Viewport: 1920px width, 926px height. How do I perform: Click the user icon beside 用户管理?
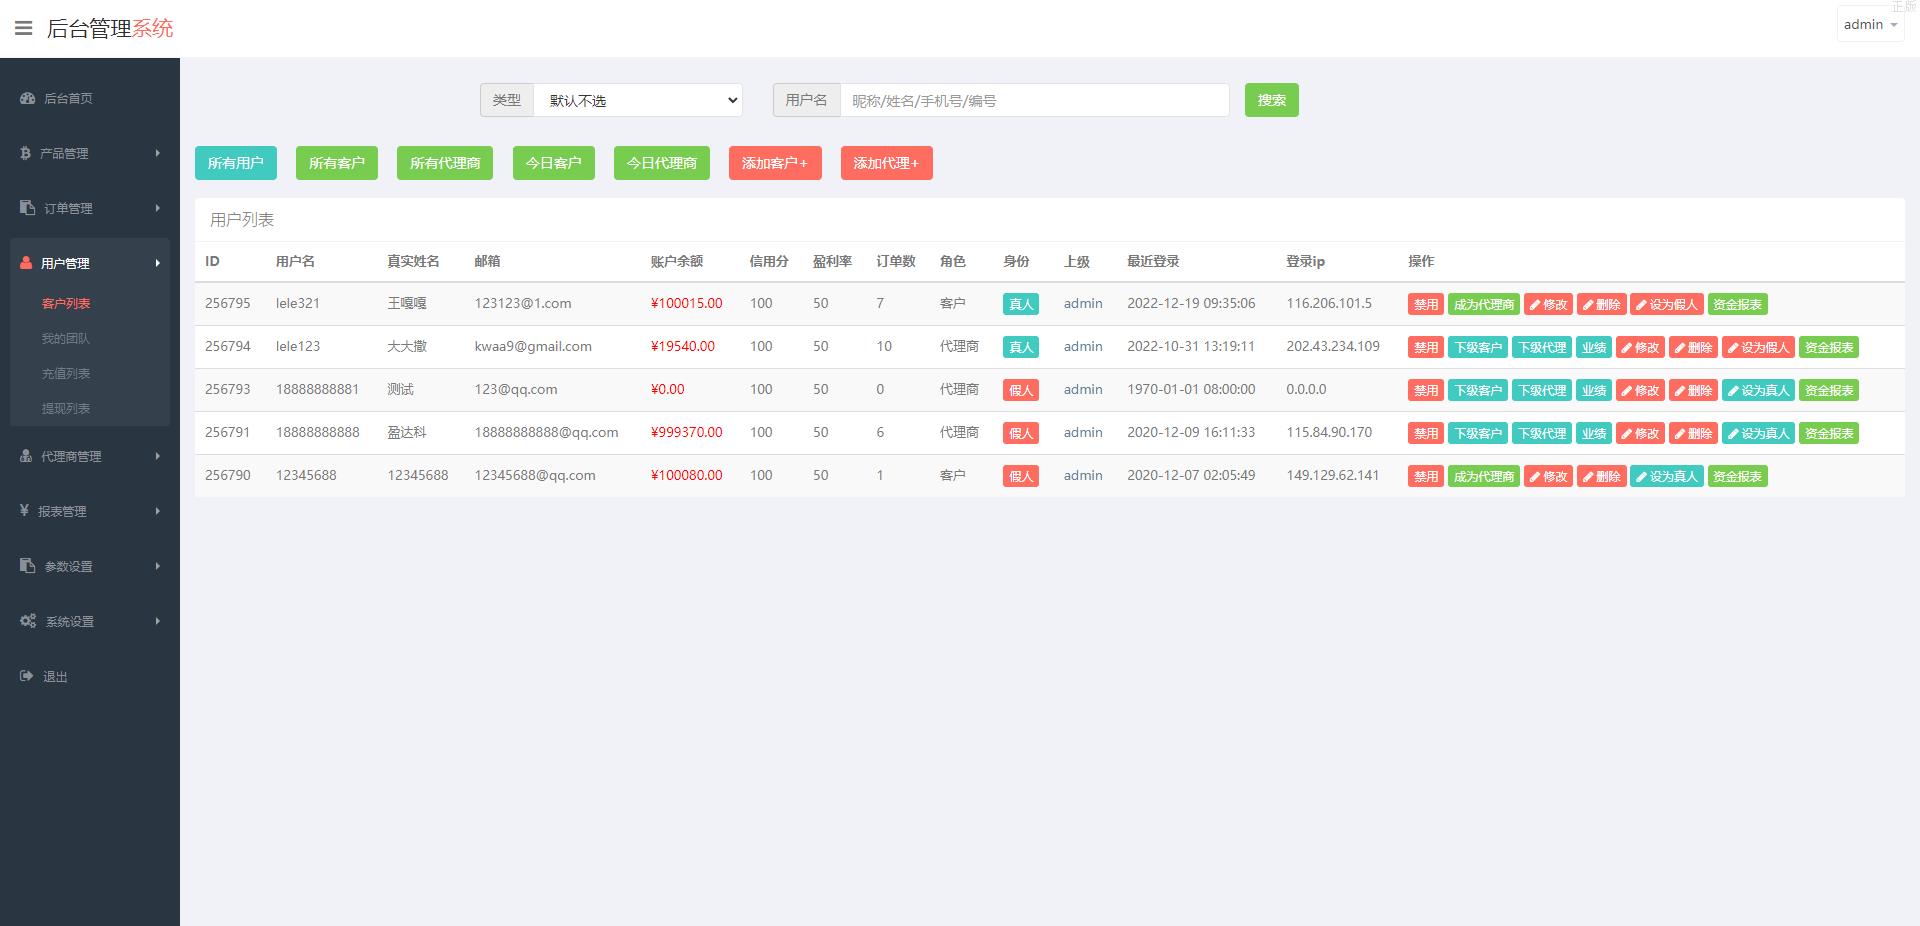27,263
